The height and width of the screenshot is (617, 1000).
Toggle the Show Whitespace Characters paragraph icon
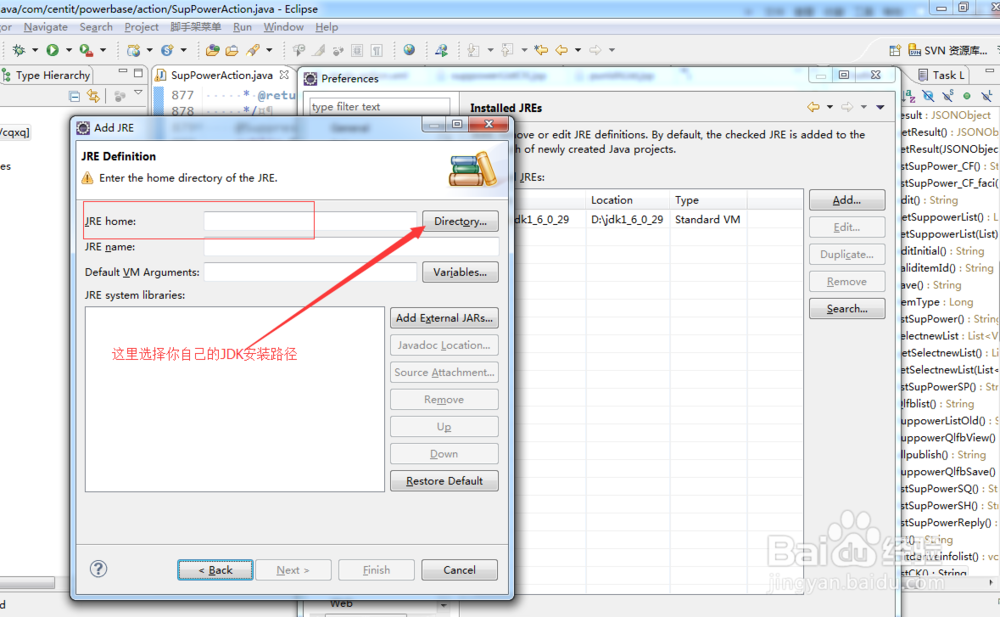(x=377, y=50)
